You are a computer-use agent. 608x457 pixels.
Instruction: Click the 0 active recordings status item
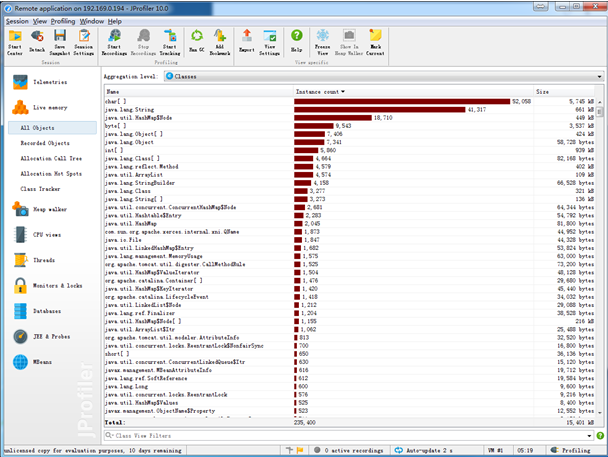pyautogui.click(x=349, y=450)
